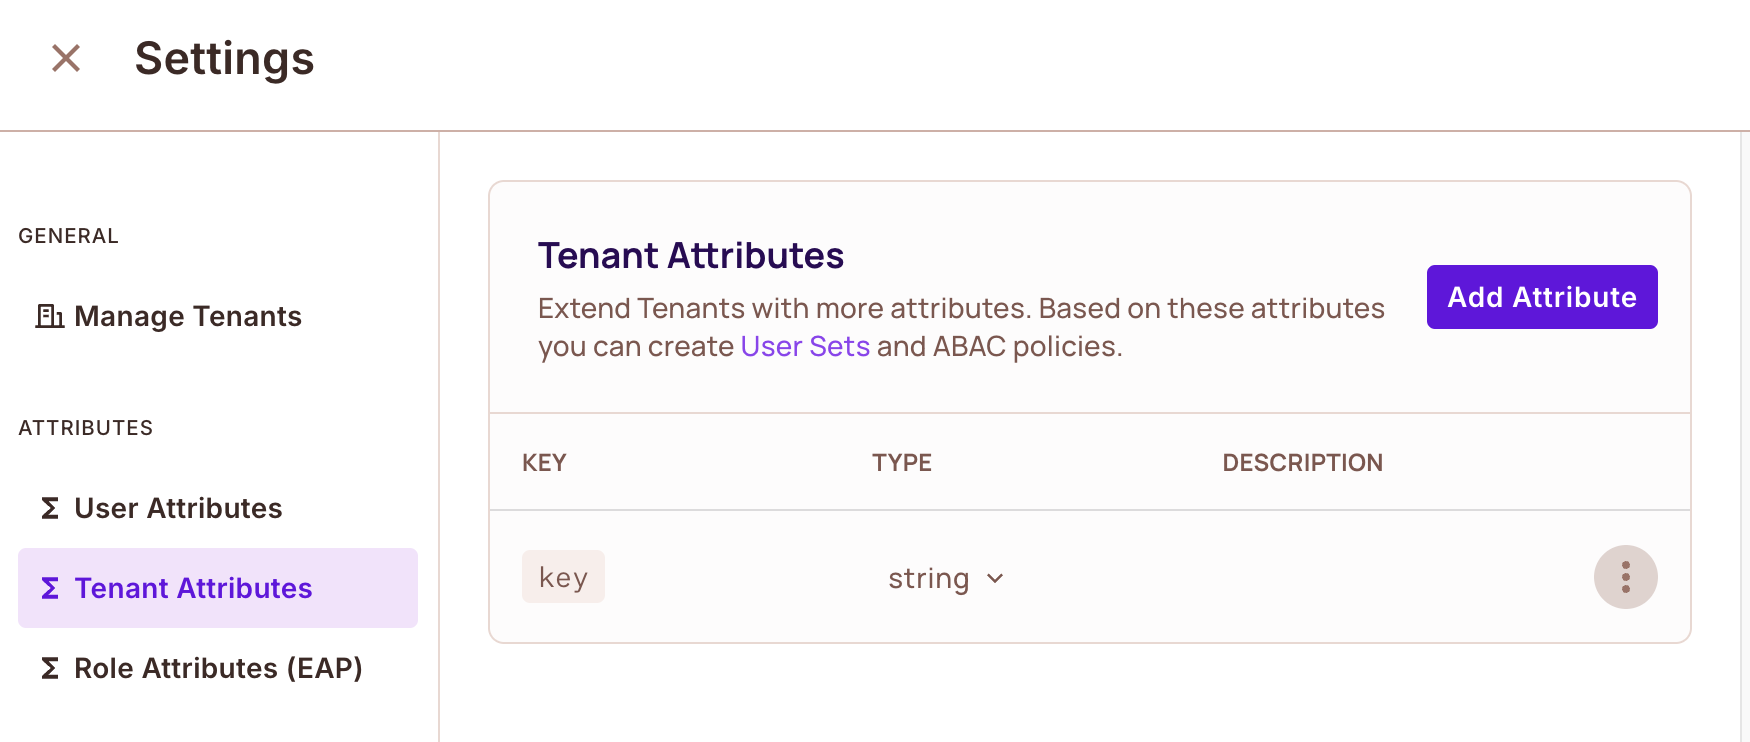Open the three-dot actions menu on the key row
The image size is (1750, 742).
click(1625, 577)
